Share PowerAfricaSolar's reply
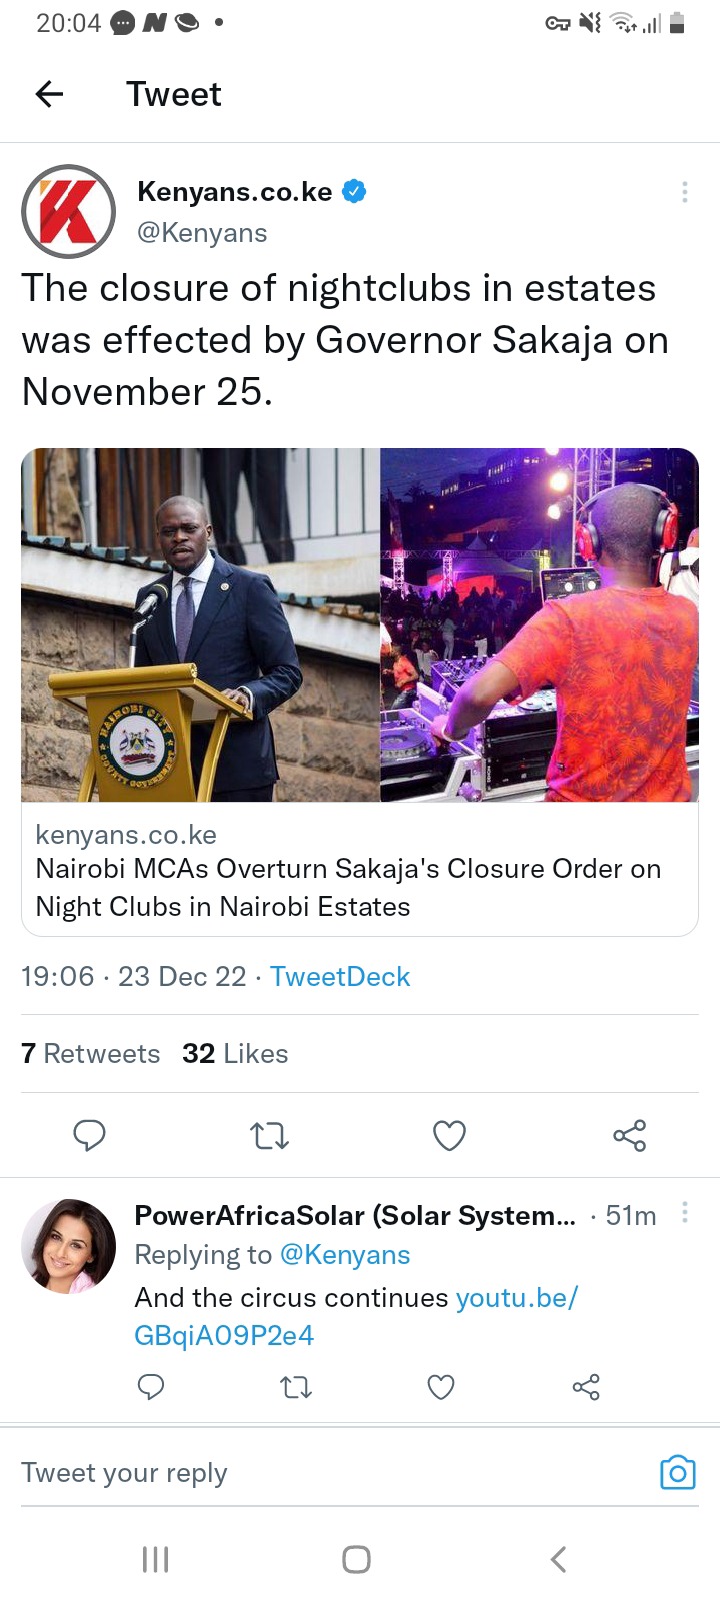 pos(586,1387)
